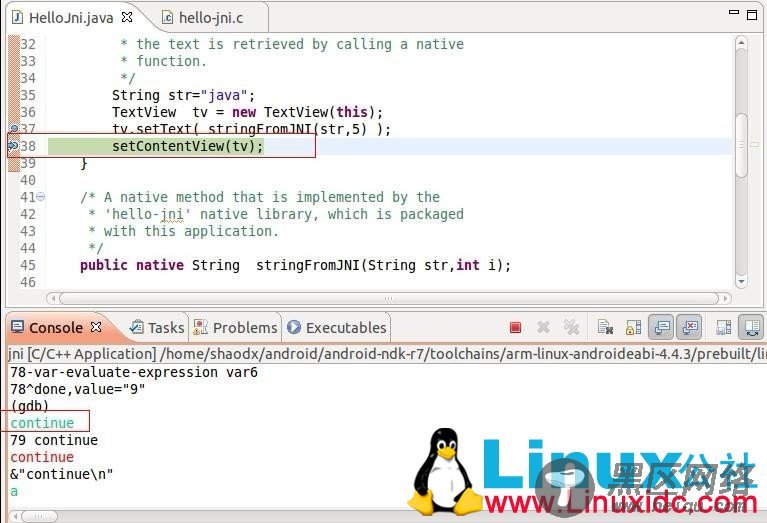This screenshot has width=767, height=523.
Task: Open the Executables view tab
Action: (x=337, y=327)
